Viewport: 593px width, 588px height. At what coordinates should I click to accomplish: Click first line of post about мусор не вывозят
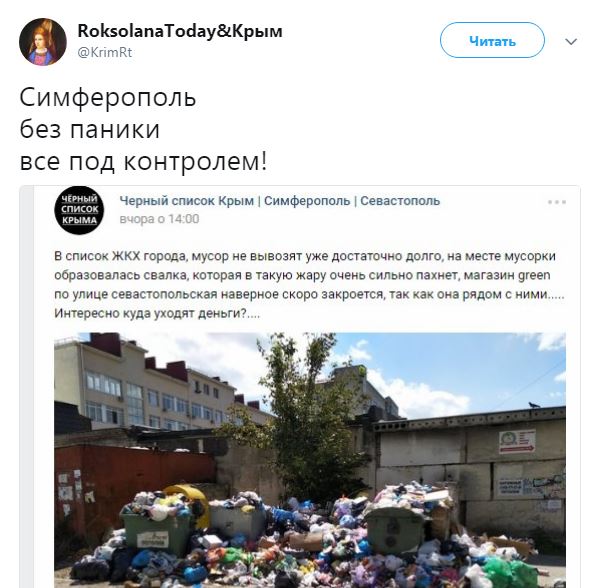coord(305,256)
